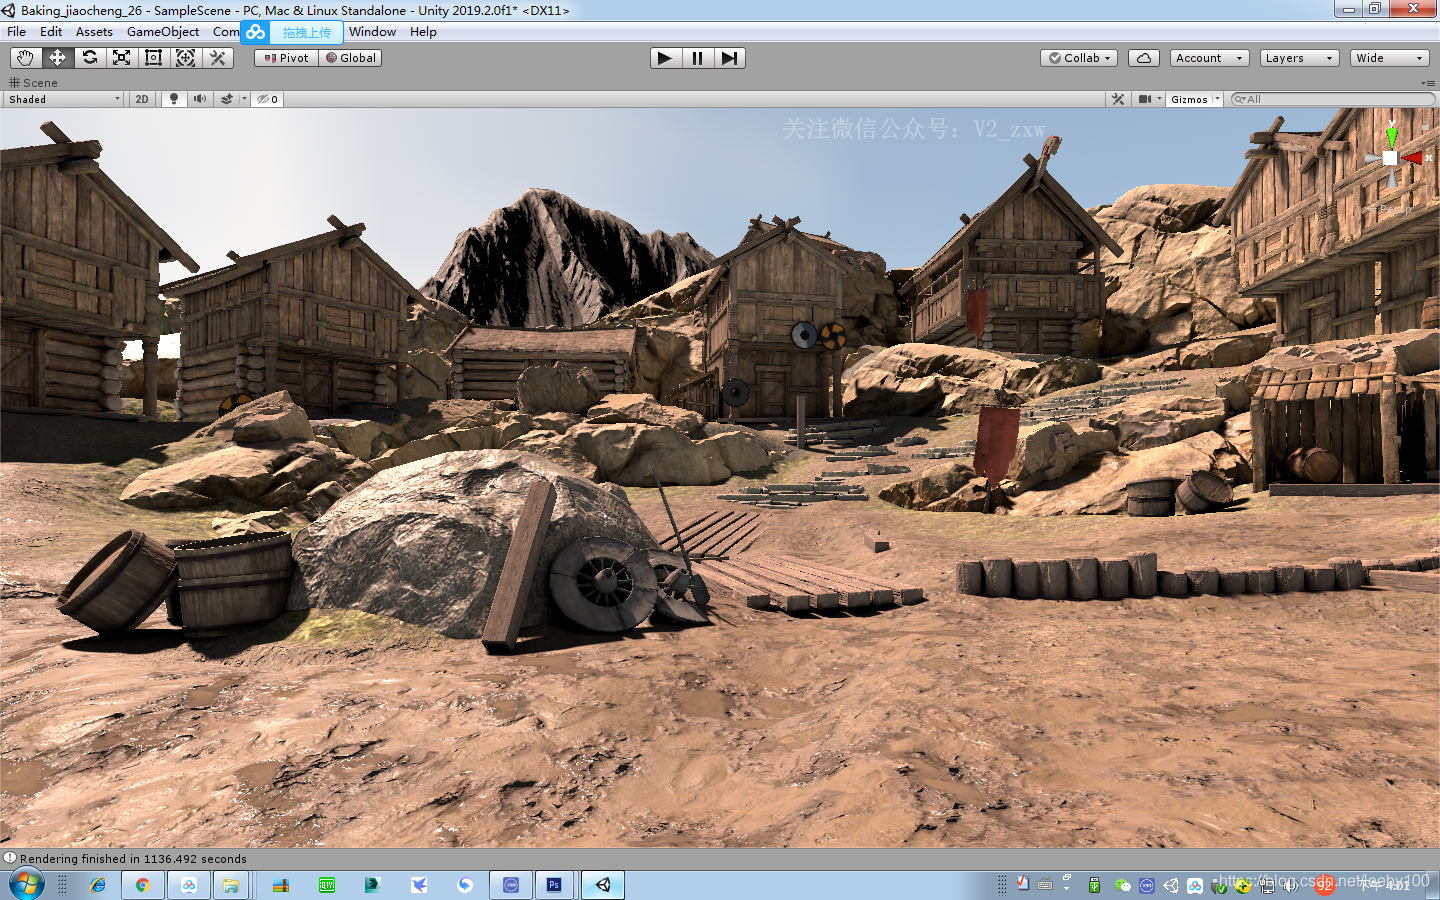The width and height of the screenshot is (1440, 900).
Task: Toggle scene audio speaker
Action: coord(200,99)
